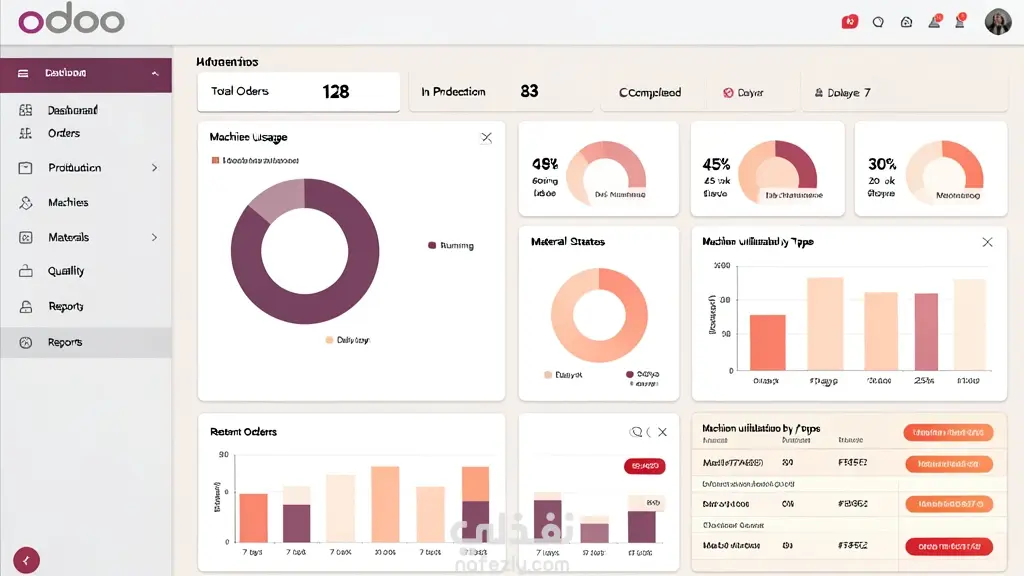Click the Total Orders 128 card
Screen dimensions: 1024x576
pos(298,92)
